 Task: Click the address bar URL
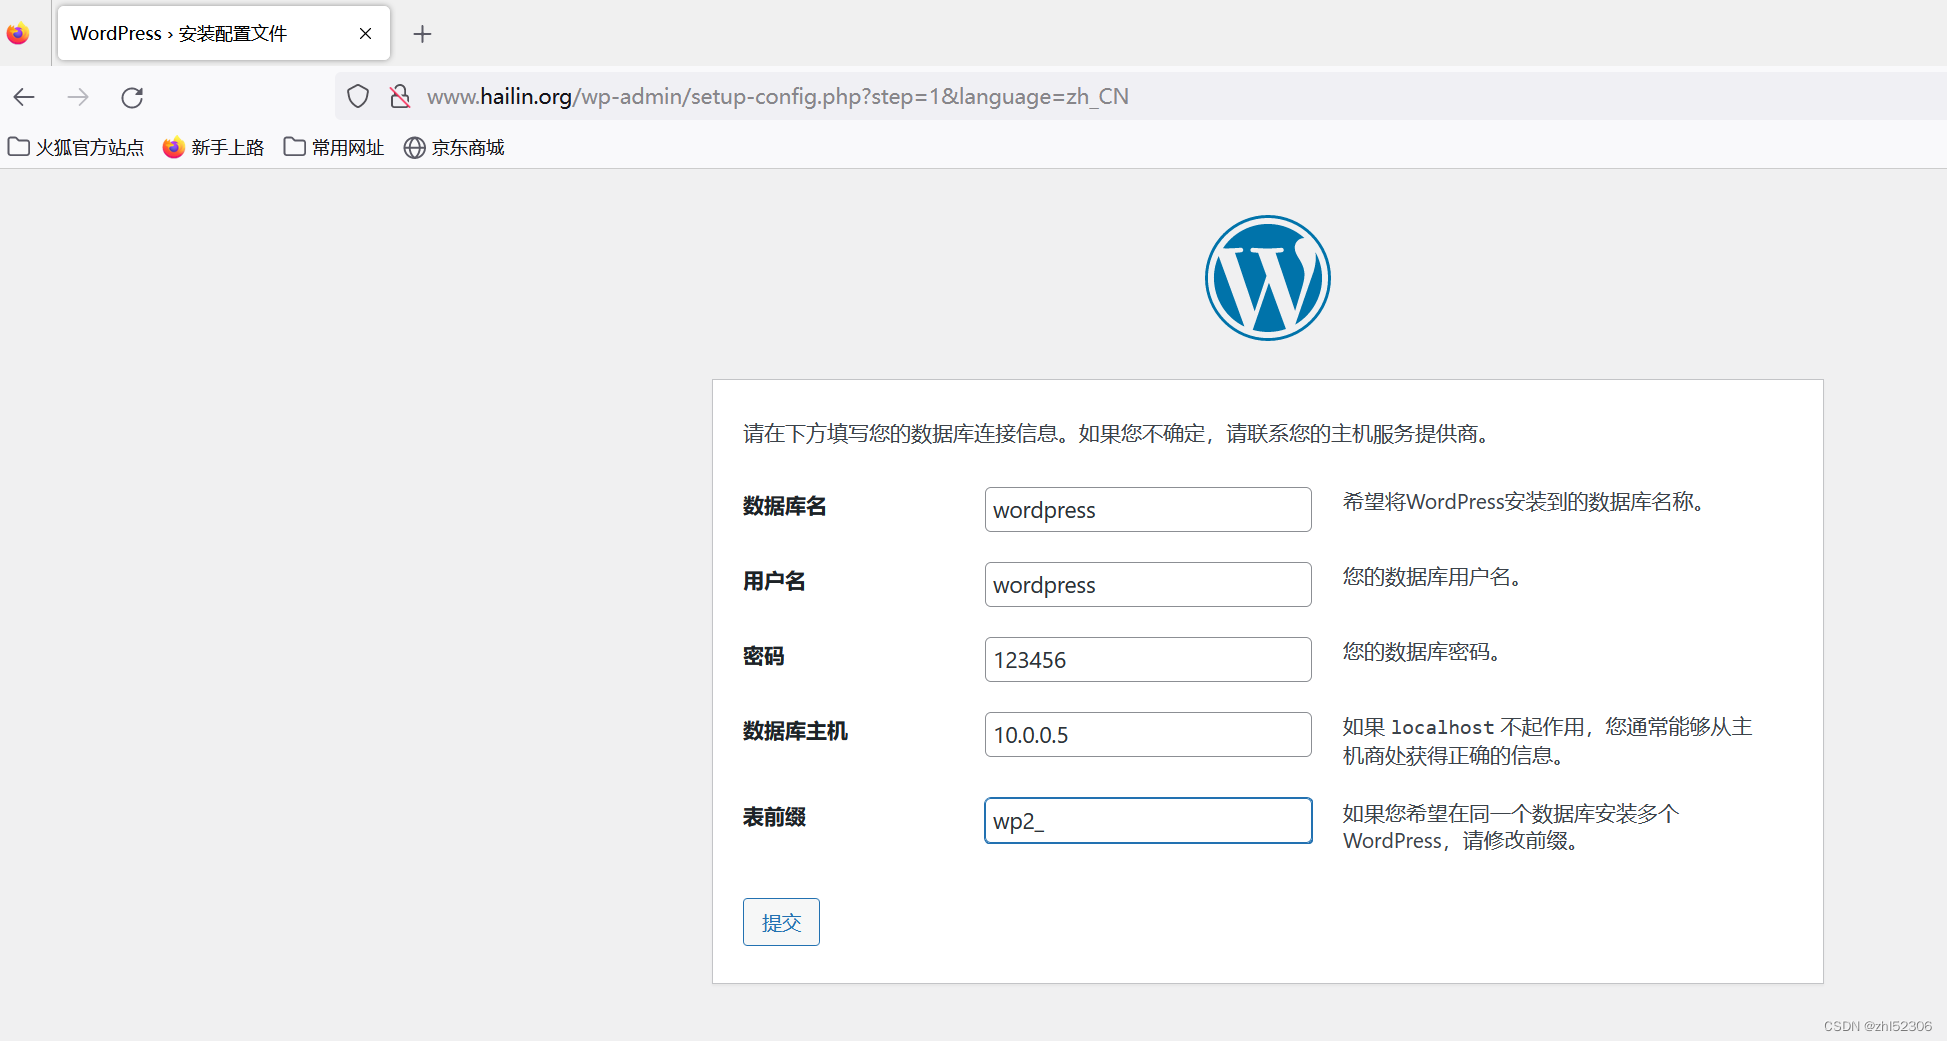point(777,97)
